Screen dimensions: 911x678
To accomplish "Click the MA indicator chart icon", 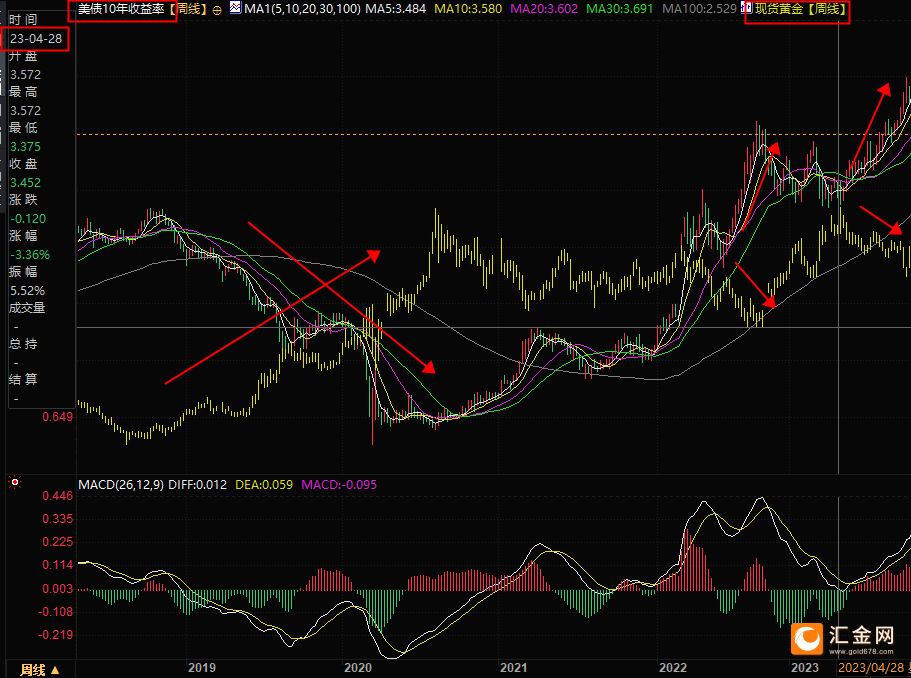I will point(235,8).
